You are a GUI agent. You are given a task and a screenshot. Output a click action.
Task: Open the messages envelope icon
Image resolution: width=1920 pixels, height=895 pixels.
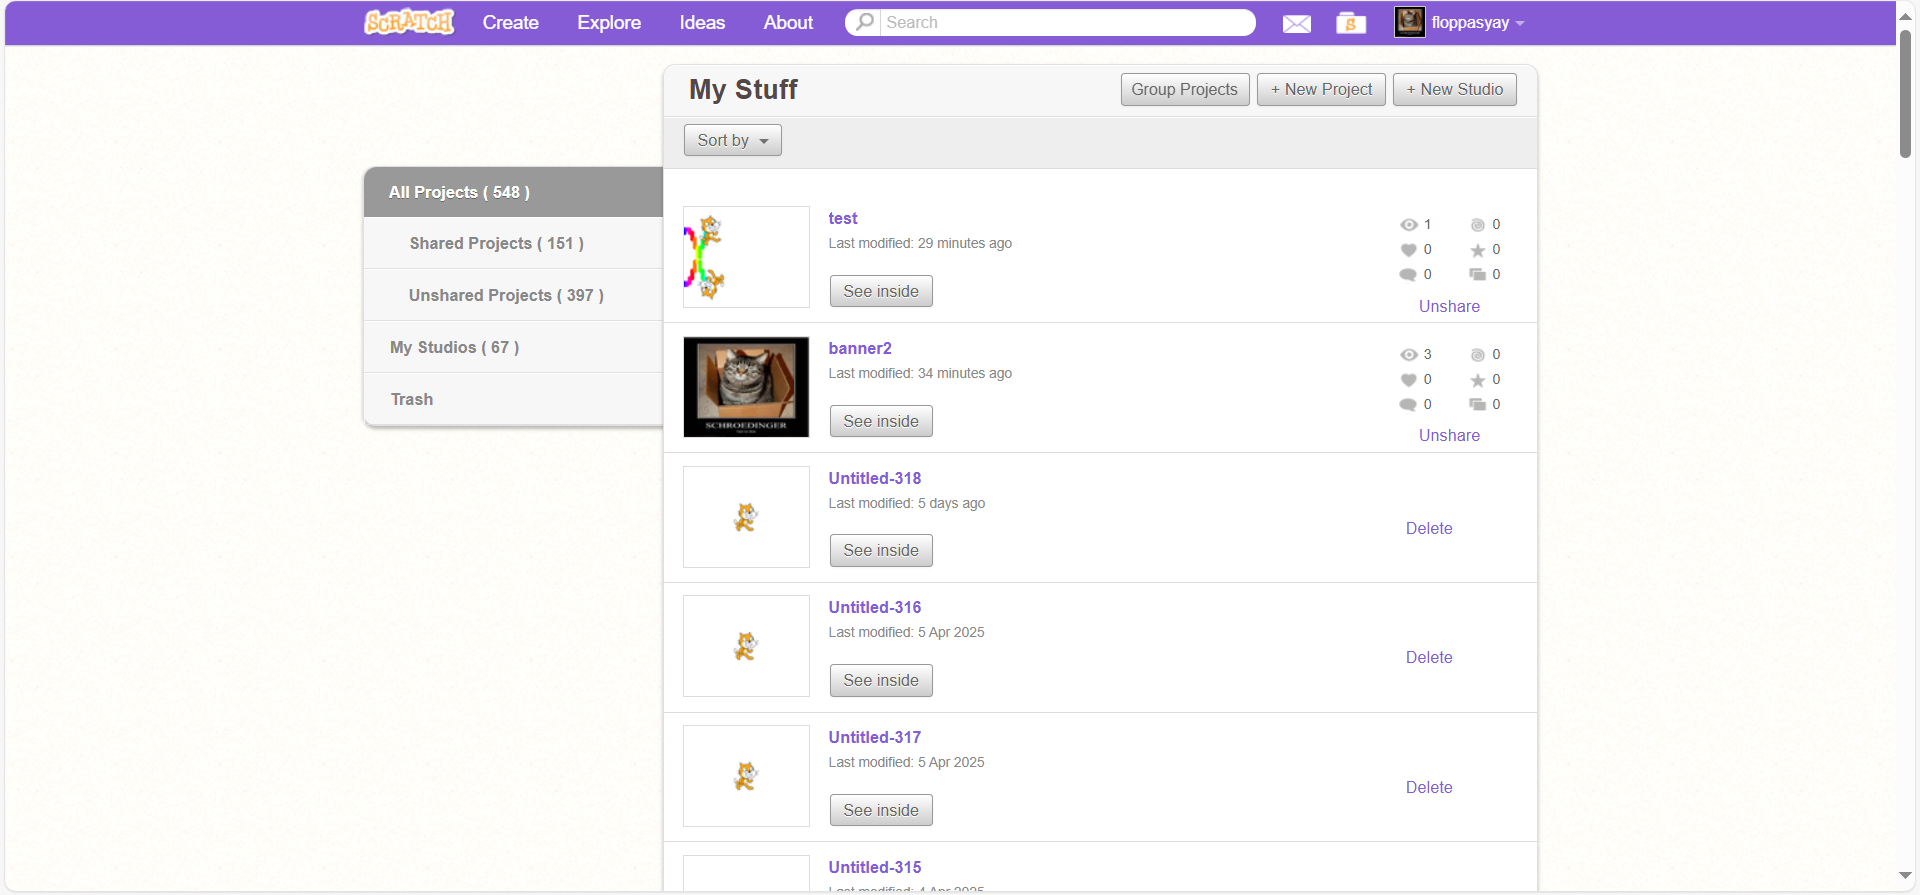coord(1297,23)
